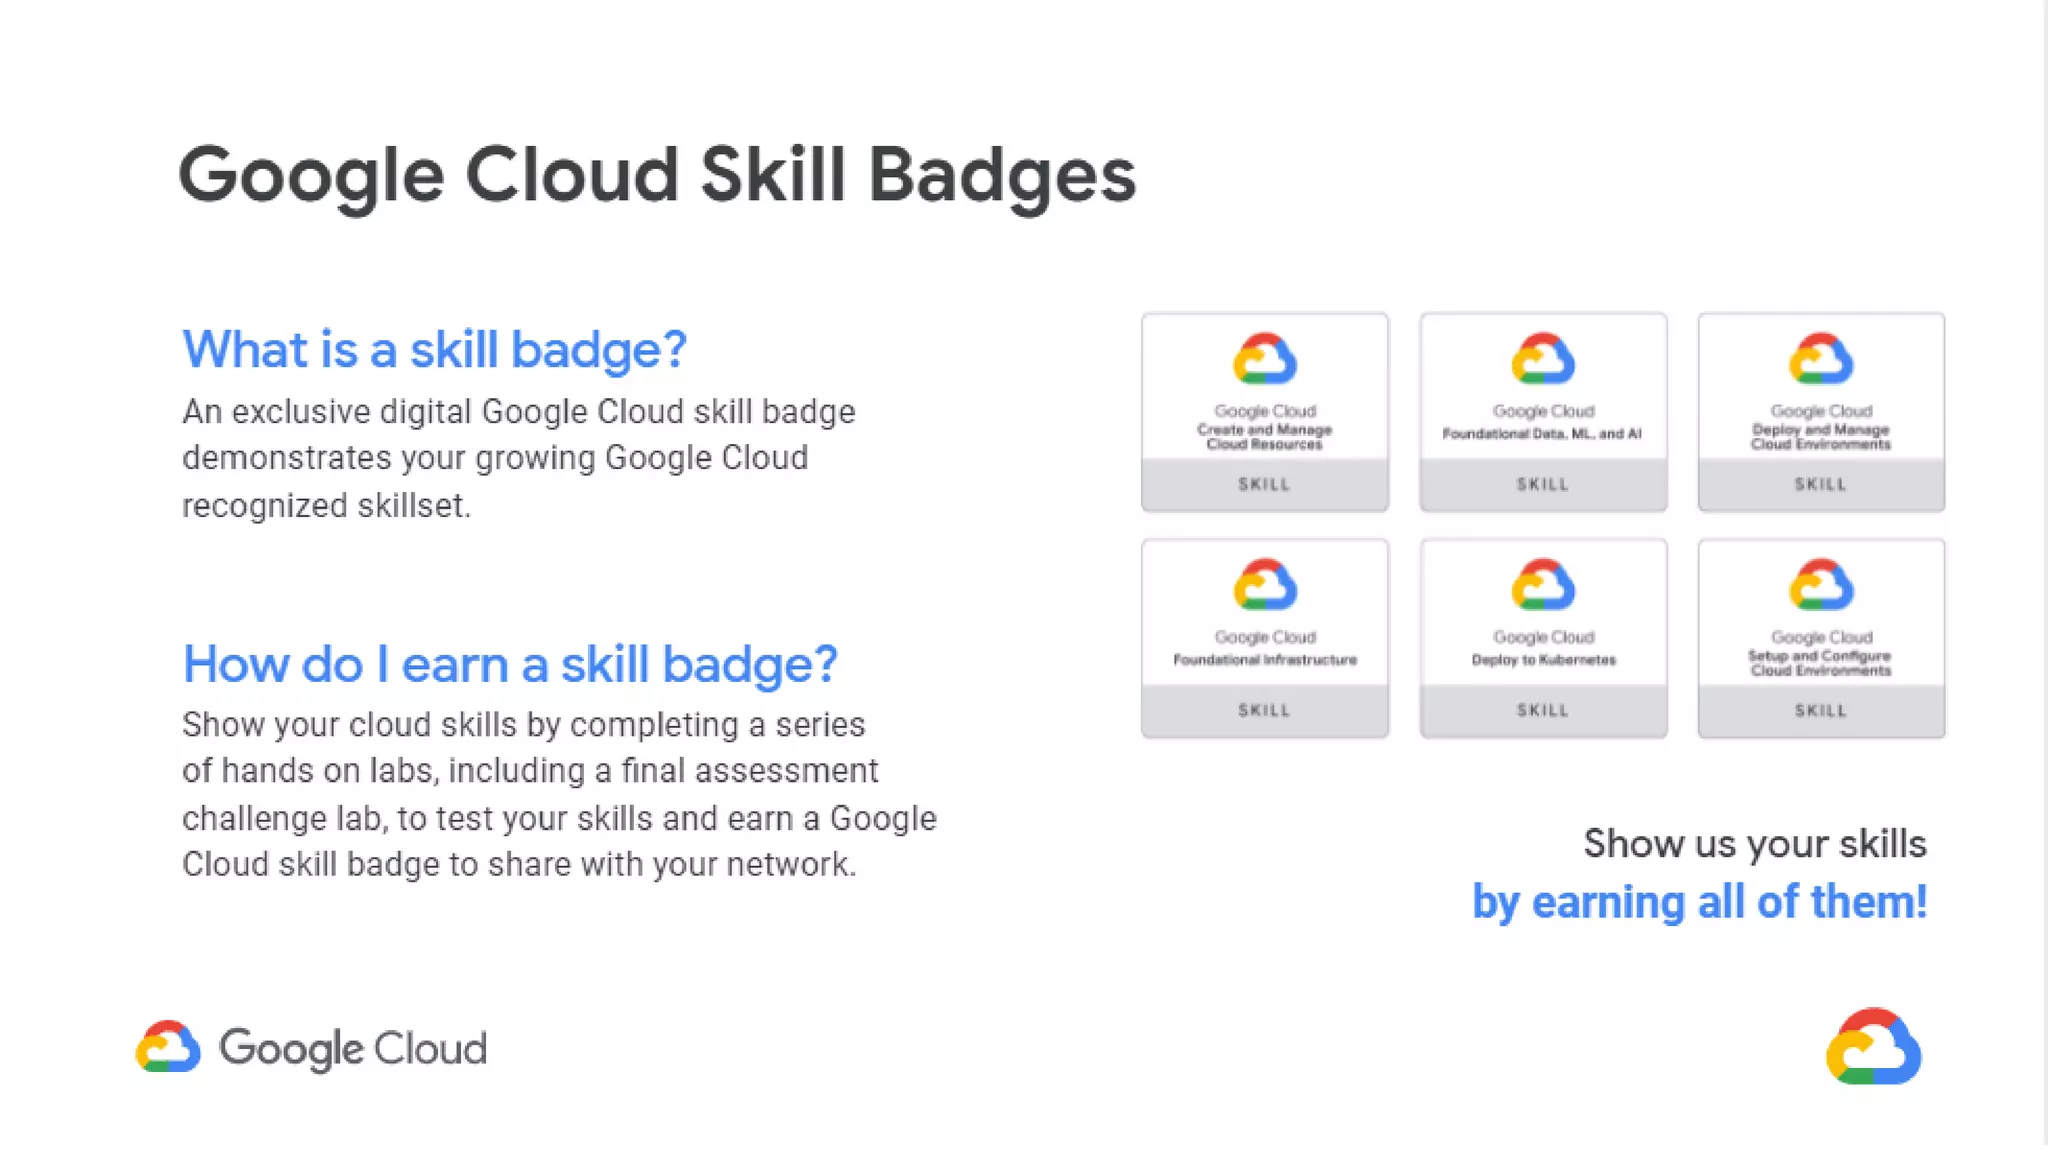Click the large cloud icon at bottom right

click(1873, 1047)
